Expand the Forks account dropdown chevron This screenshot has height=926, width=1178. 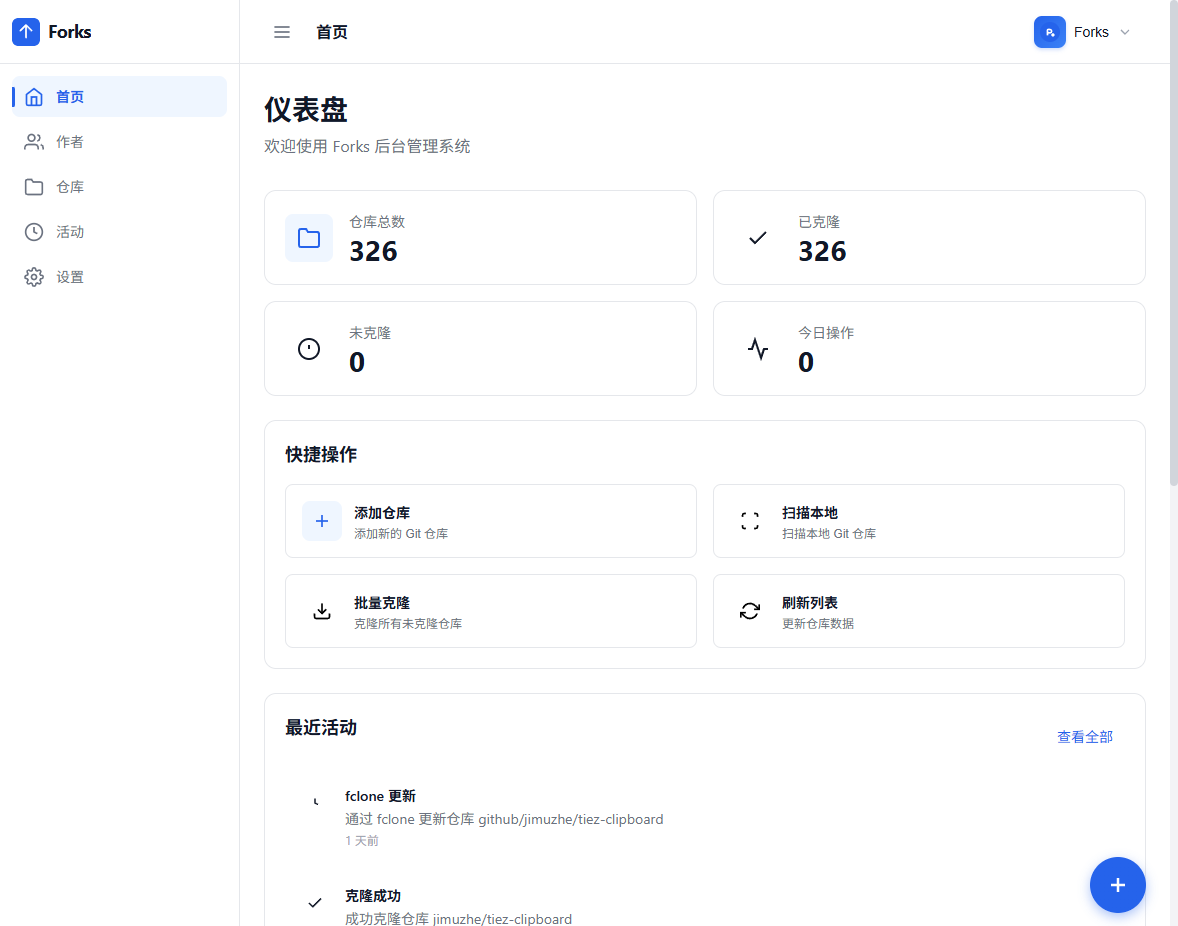coord(1125,32)
